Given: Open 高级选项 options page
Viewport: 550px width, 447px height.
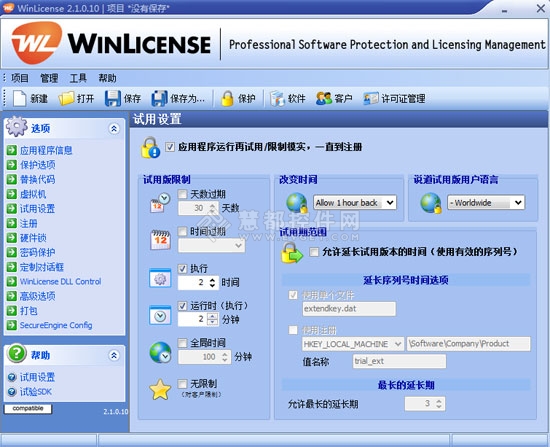Looking at the screenshot, I should pos(37,296).
